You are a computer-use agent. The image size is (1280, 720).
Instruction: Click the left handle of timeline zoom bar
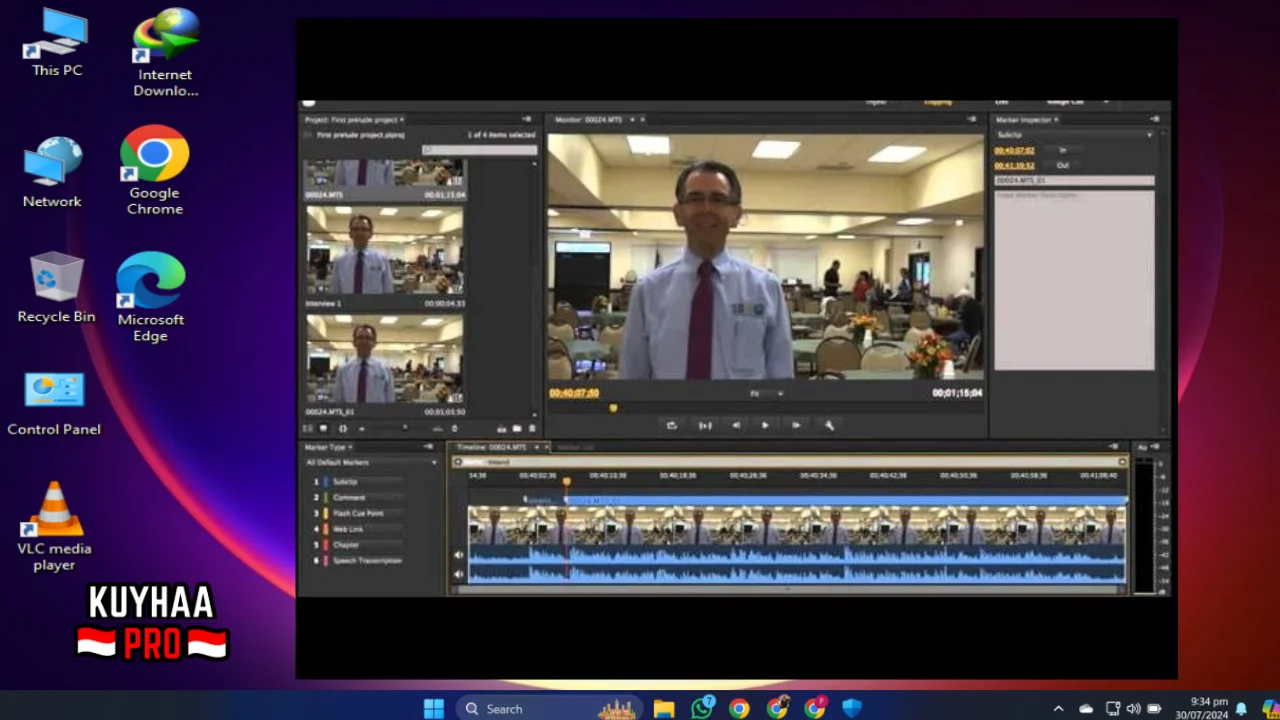click(458, 462)
